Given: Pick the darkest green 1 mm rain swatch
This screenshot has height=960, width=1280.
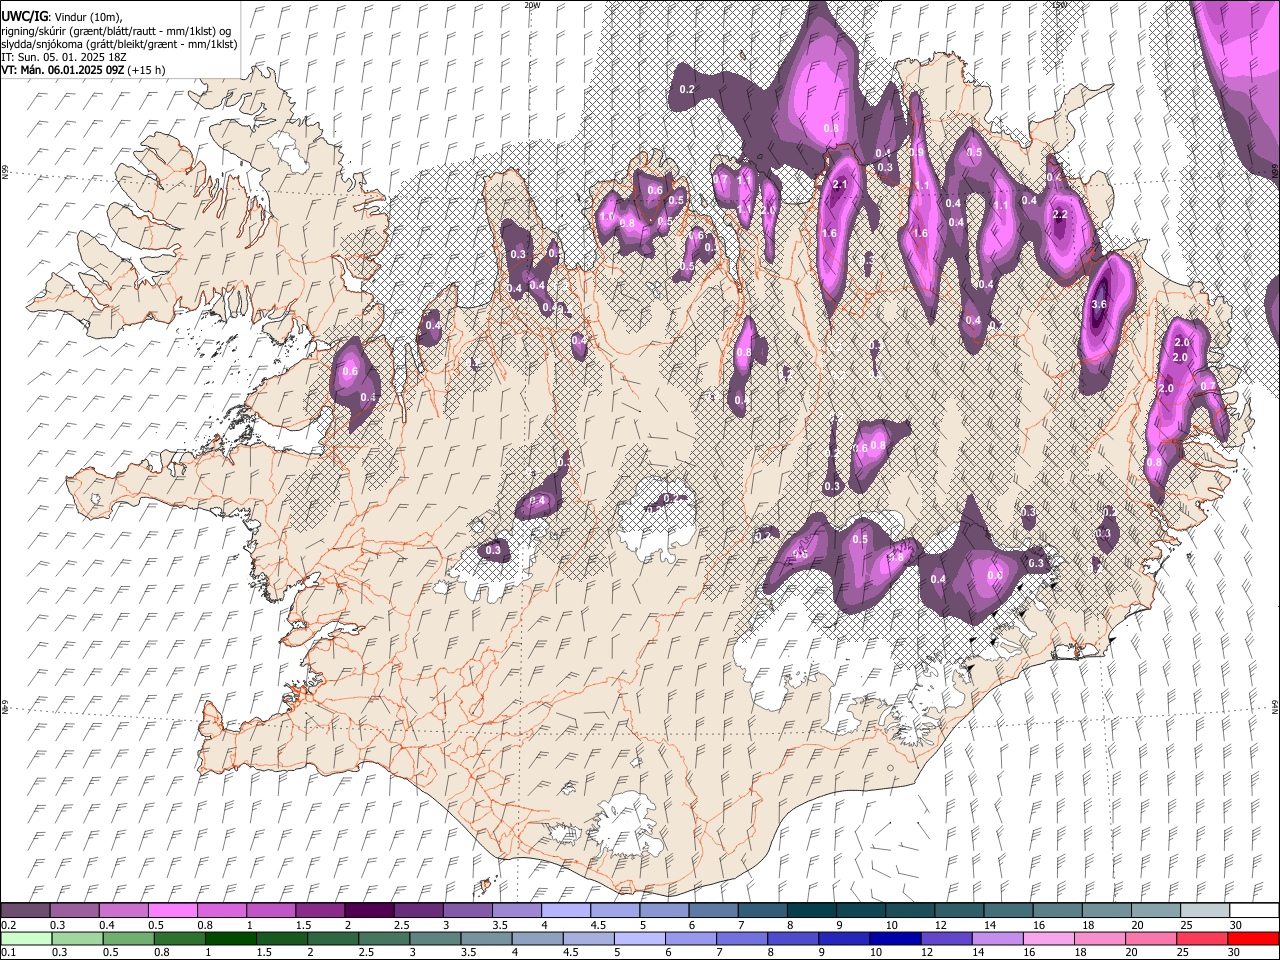Looking at the screenshot, I should tap(230, 938).
